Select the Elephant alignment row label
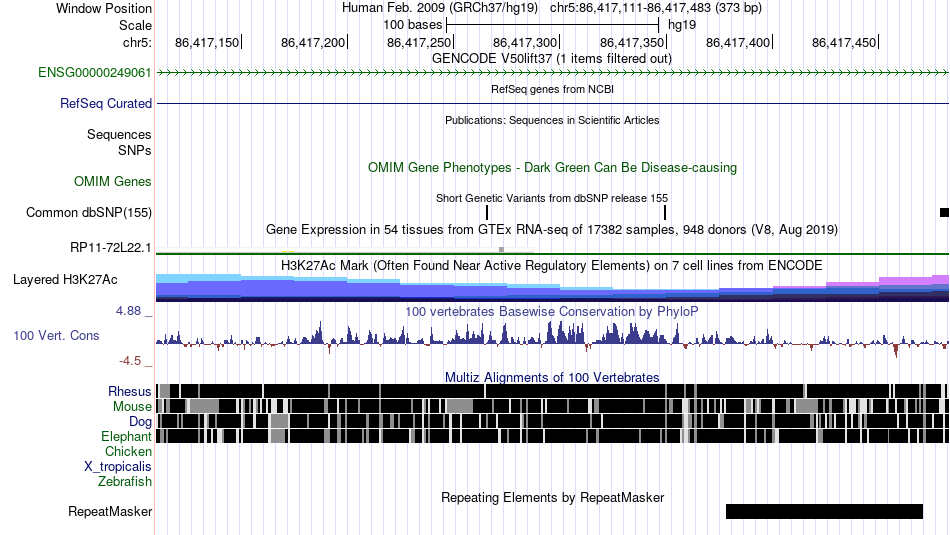The height and width of the screenshot is (535, 950). coord(126,436)
